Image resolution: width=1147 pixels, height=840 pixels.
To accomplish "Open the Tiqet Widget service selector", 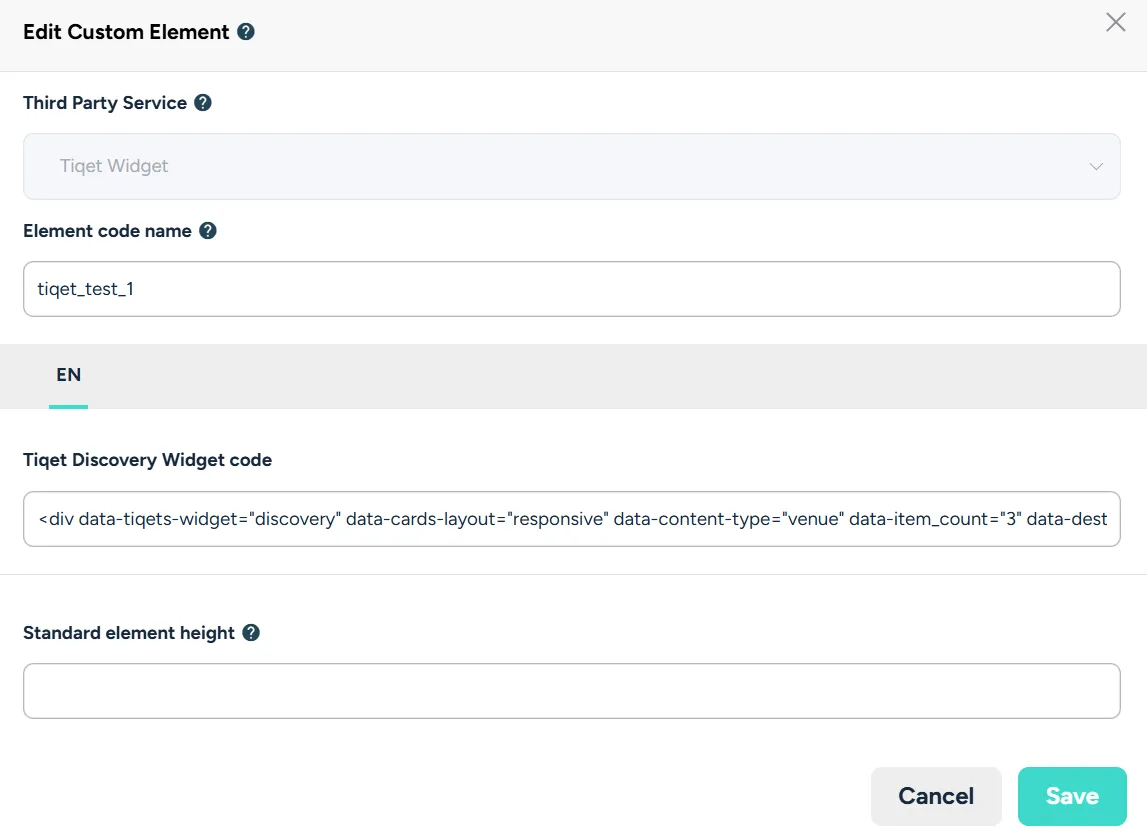I will [x=571, y=167].
